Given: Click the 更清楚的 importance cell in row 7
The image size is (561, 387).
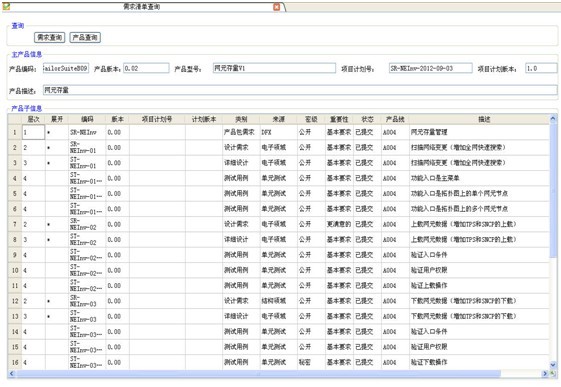Looking at the screenshot, I should [x=339, y=224].
